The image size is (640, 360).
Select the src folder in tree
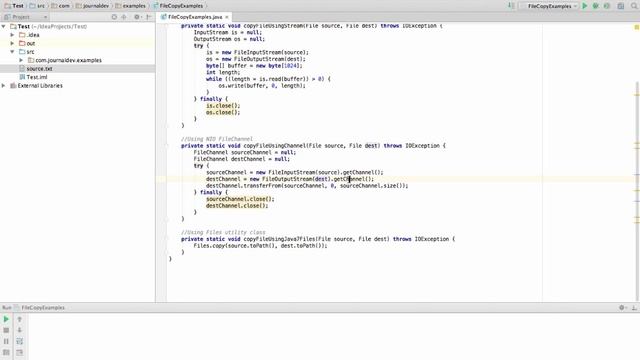click(x=27, y=52)
